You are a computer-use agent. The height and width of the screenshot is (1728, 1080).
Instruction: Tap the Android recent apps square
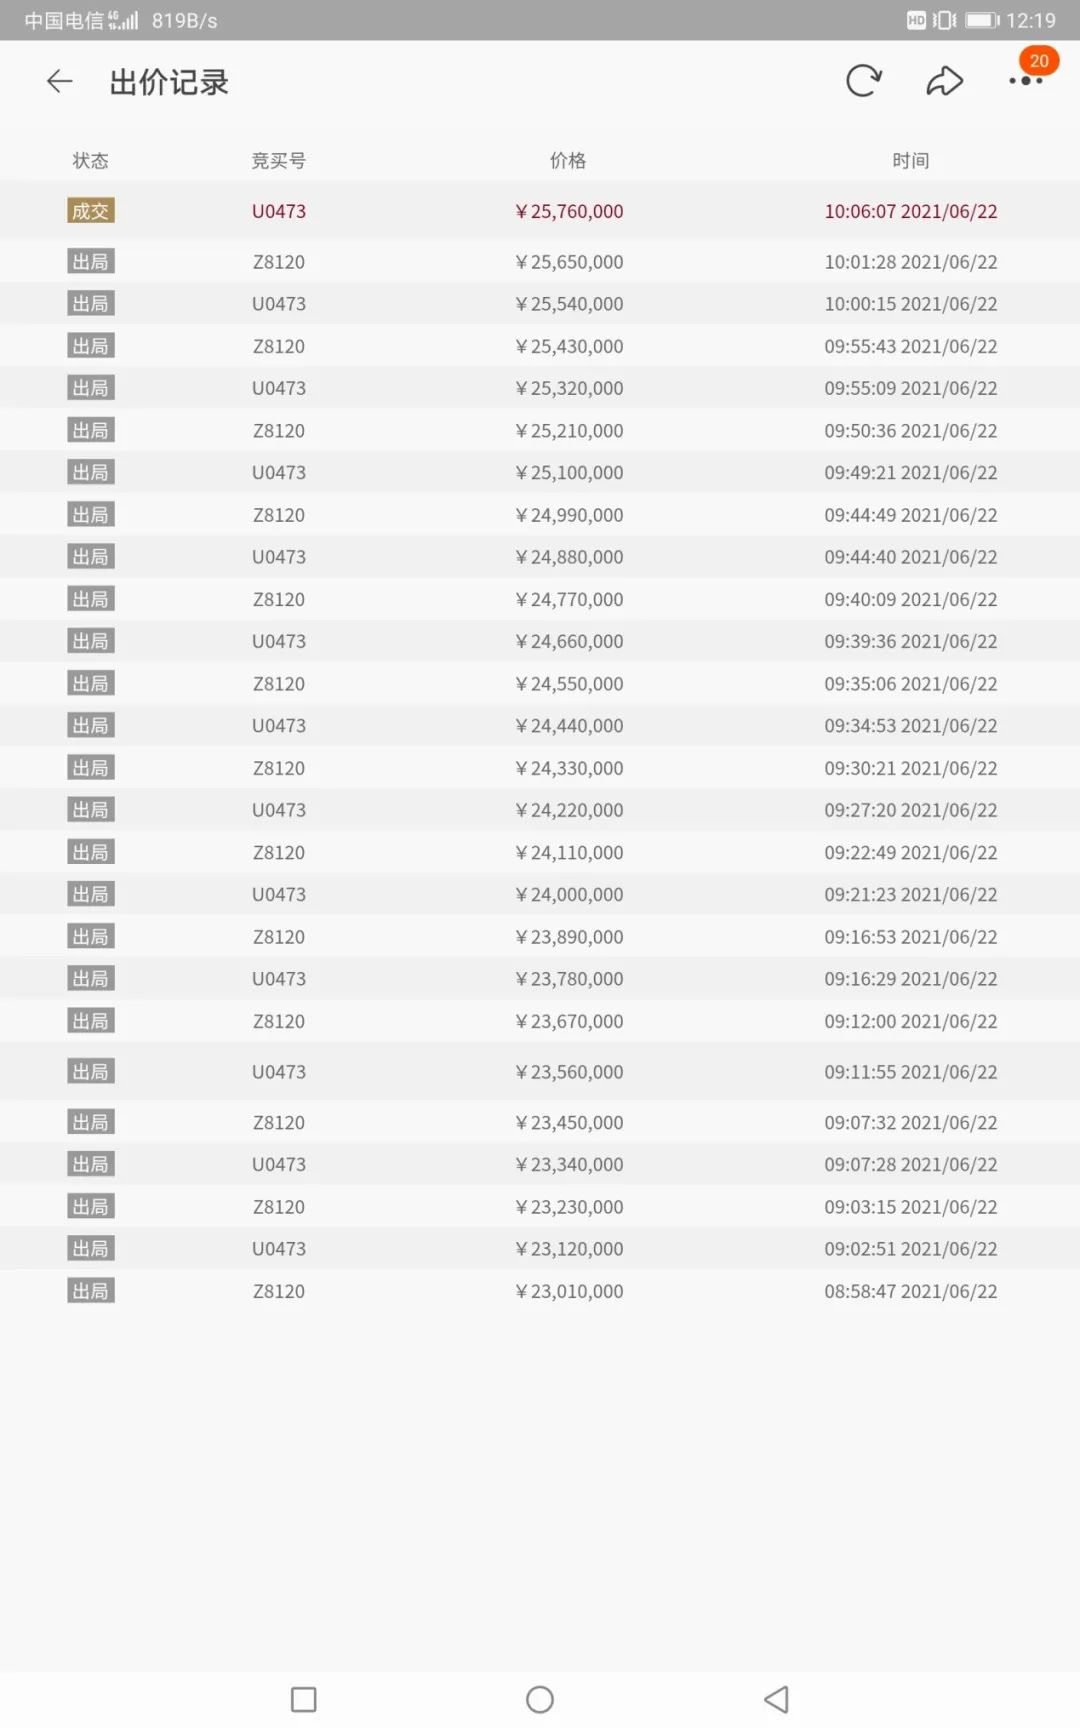(303, 1699)
